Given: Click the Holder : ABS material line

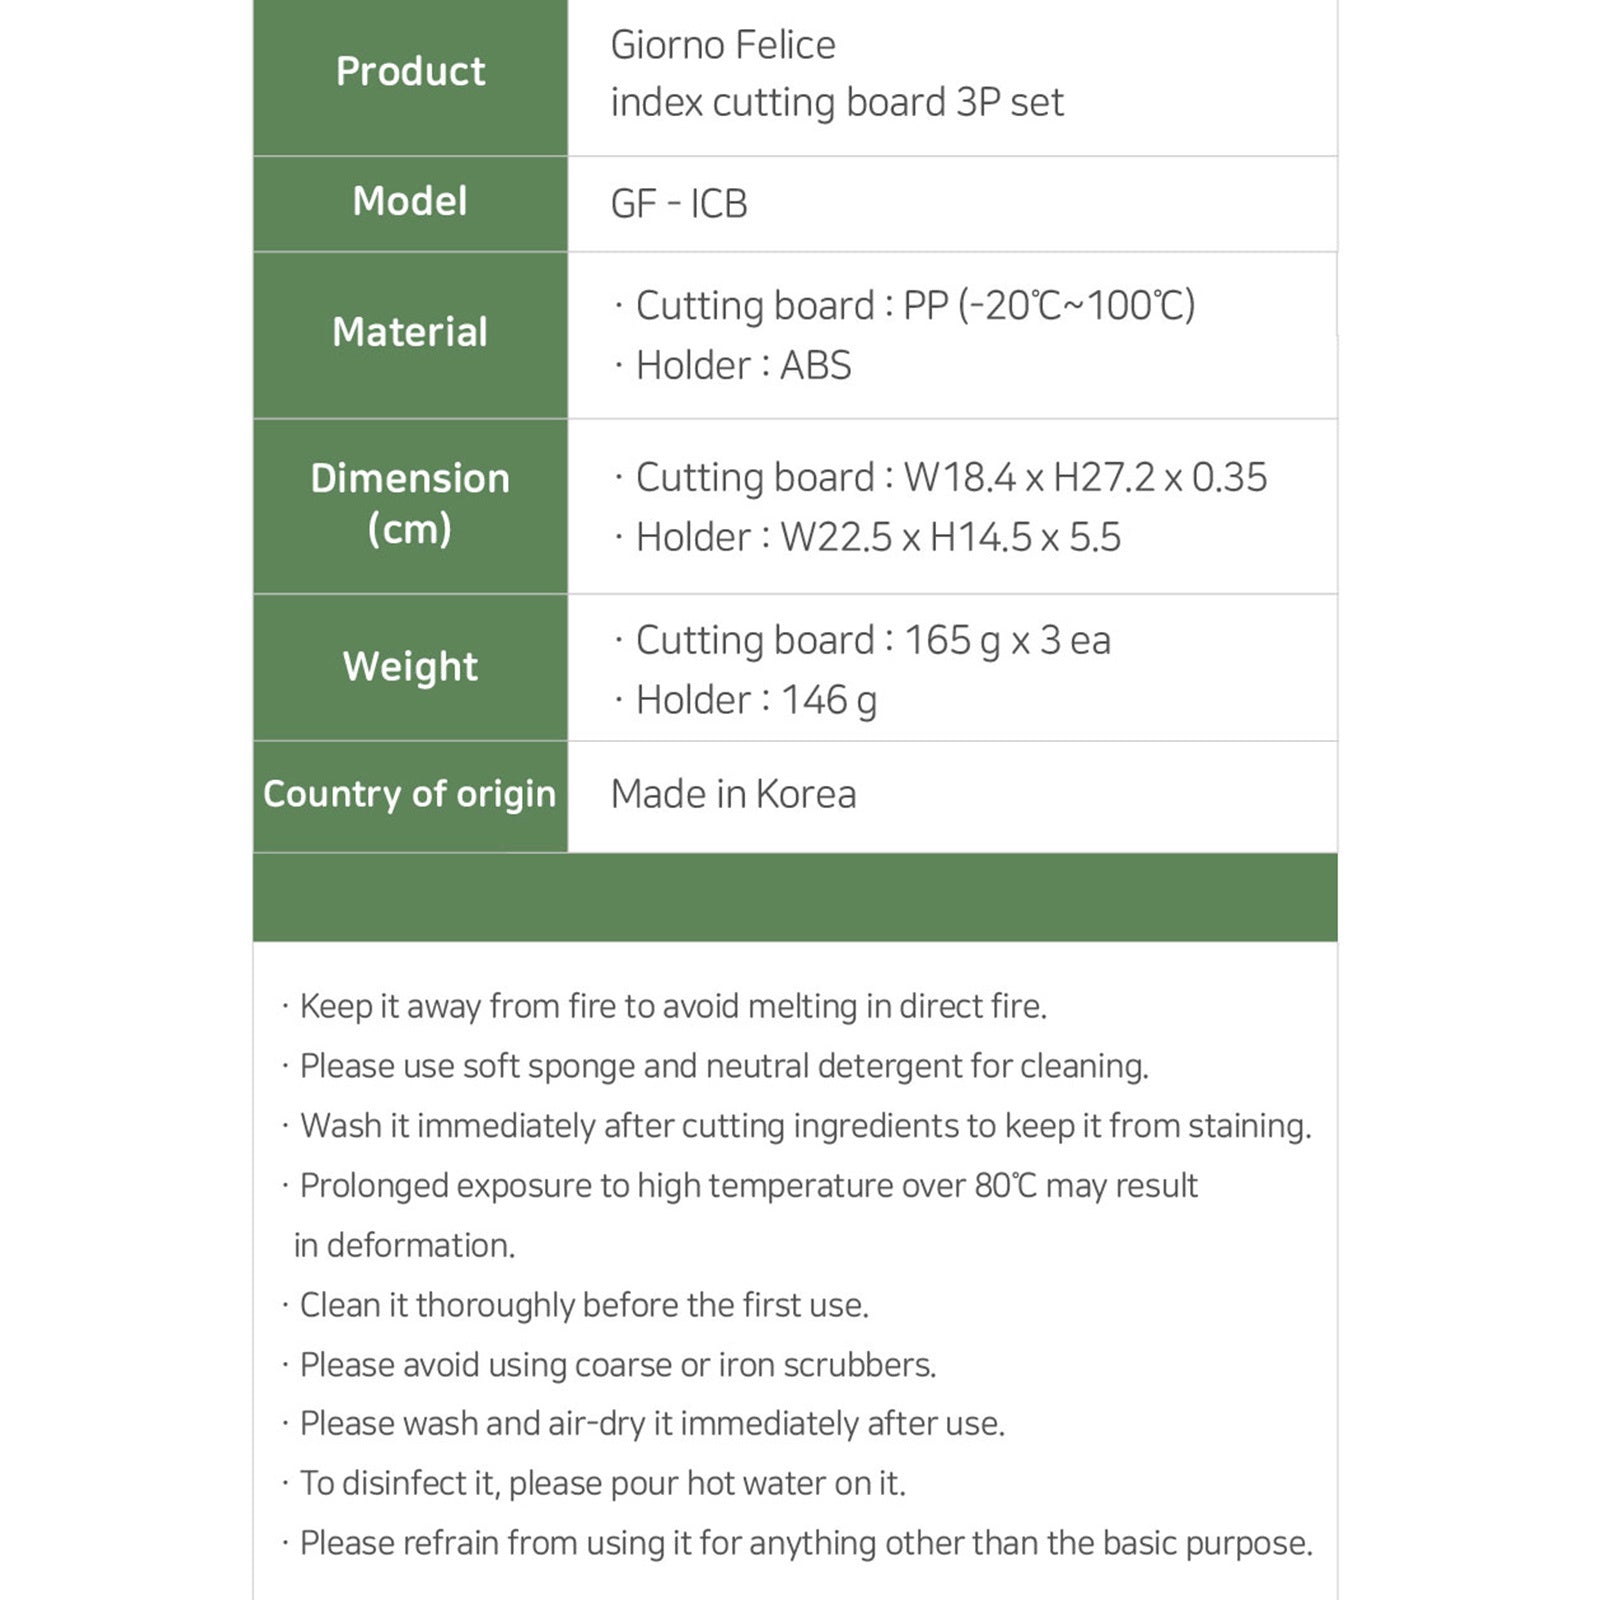Looking at the screenshot, I should coord(743,366).
